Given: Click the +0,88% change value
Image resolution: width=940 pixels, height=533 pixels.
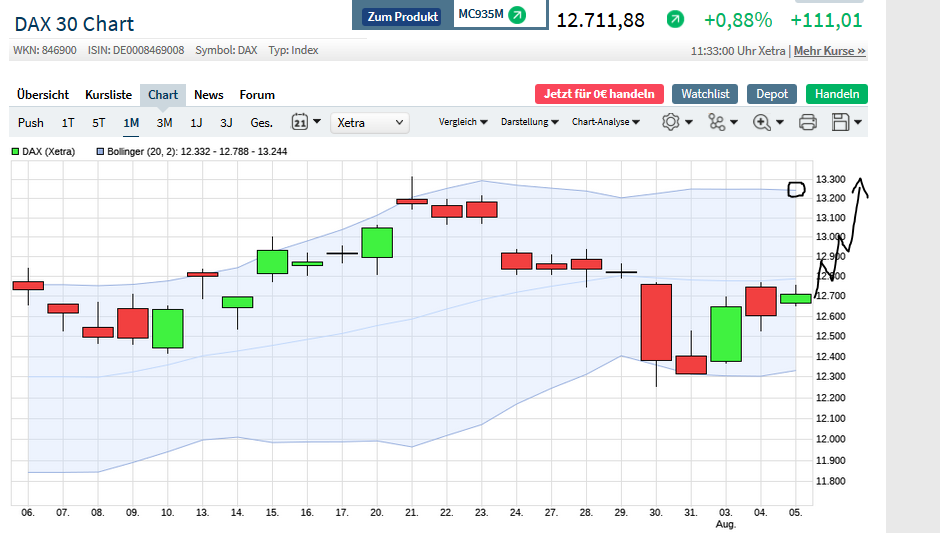Looking at the screenshot, I should pyautogui.click(x=738, y=20).
